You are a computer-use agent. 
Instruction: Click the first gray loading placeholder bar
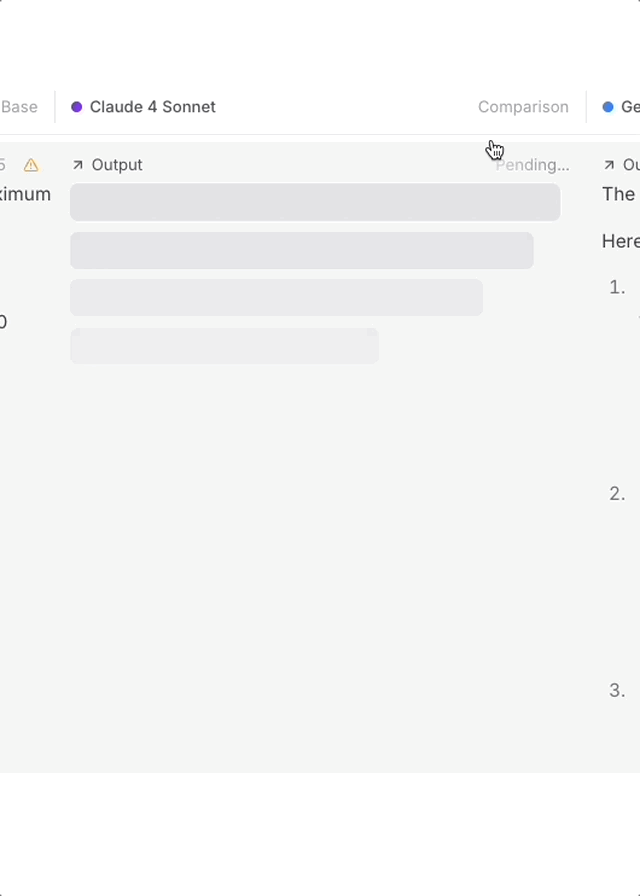point(315,202)
